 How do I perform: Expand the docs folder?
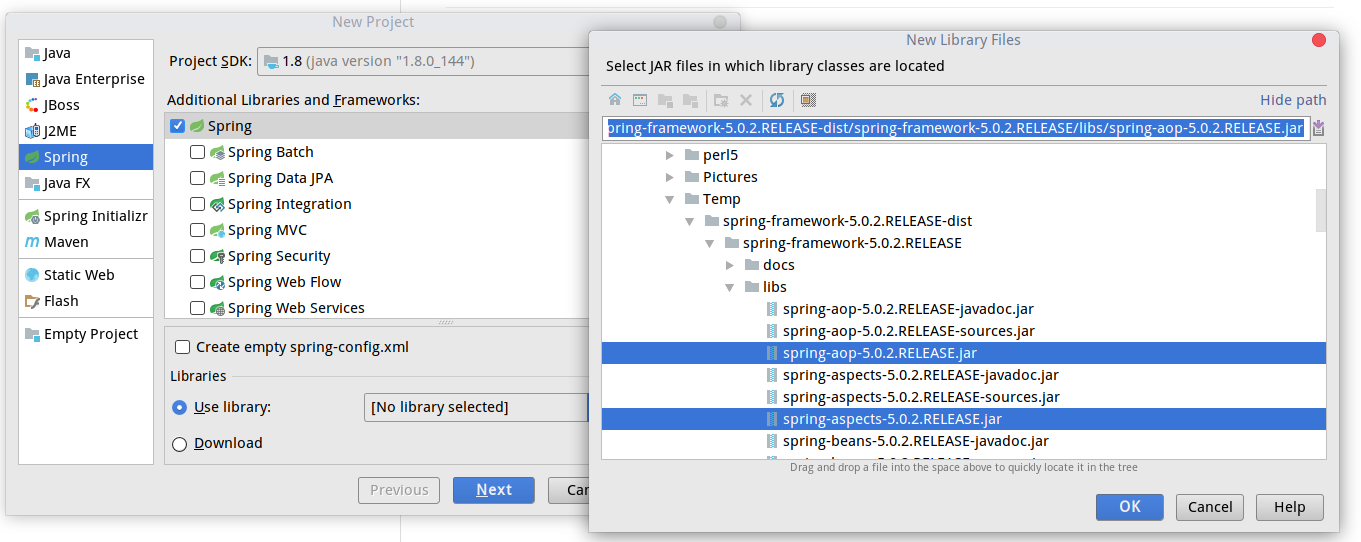(730, 265)
